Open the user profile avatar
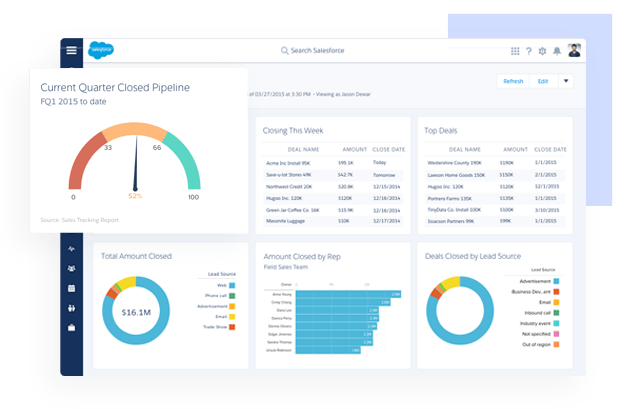Screen dimensions: 630x409 point(574,51)
